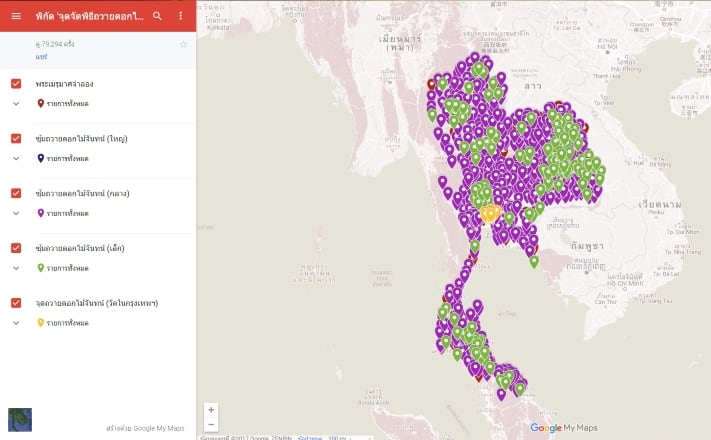
Task: Open the three-dot more options menu
Action: (180, 16)
